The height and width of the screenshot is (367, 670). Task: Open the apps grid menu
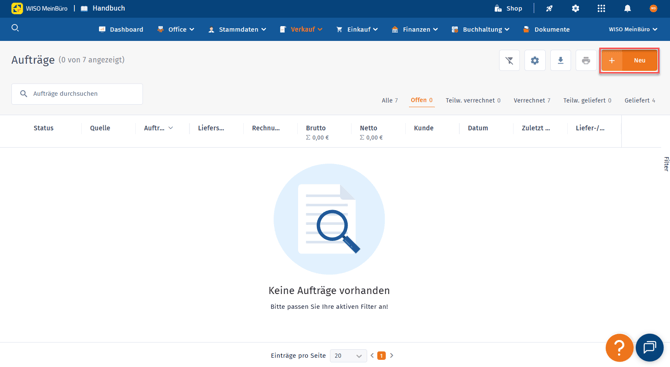click(x=601, y=9)
